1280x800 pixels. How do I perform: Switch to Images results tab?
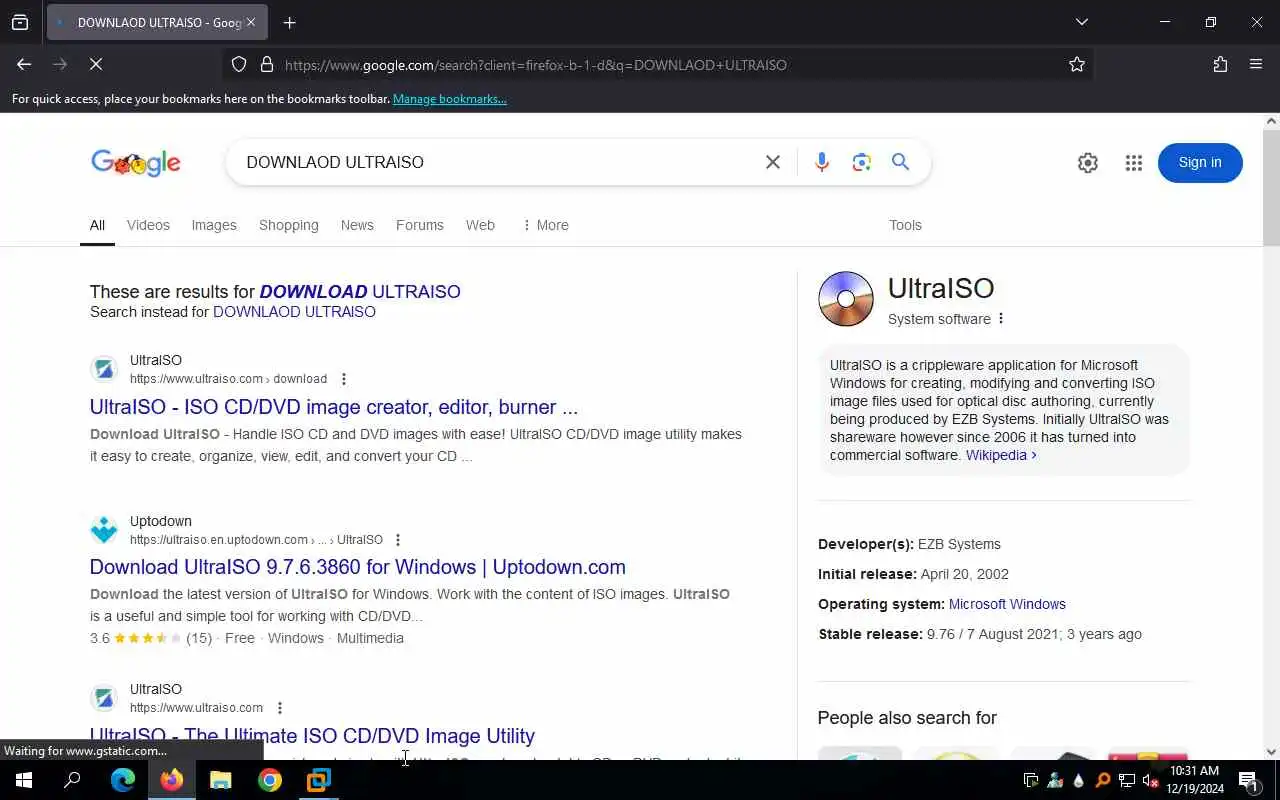pos(214,225)
